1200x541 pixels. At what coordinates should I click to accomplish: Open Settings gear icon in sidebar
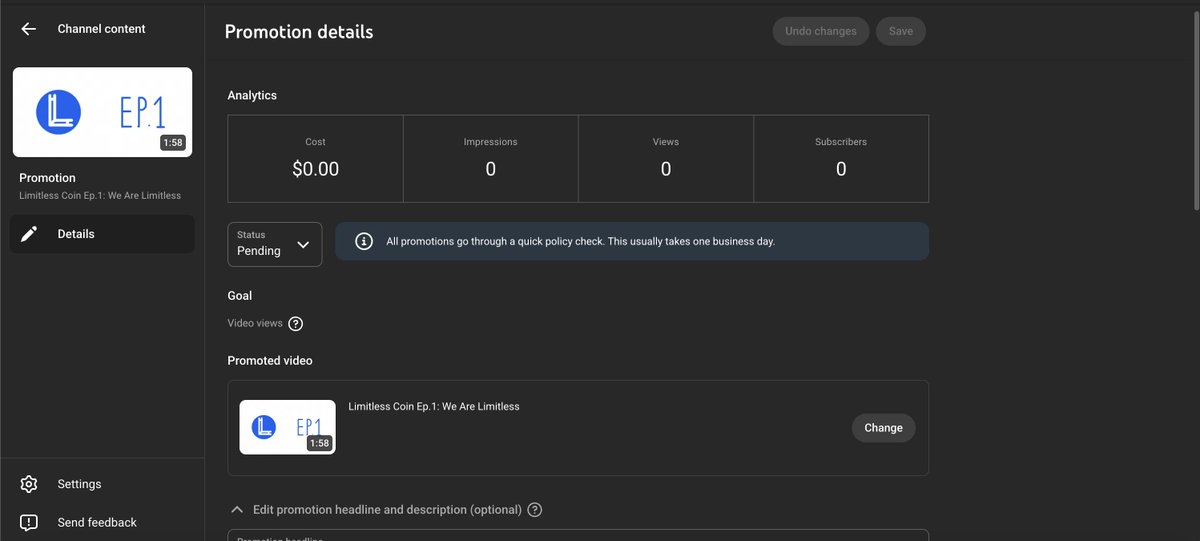click(29, 484)
